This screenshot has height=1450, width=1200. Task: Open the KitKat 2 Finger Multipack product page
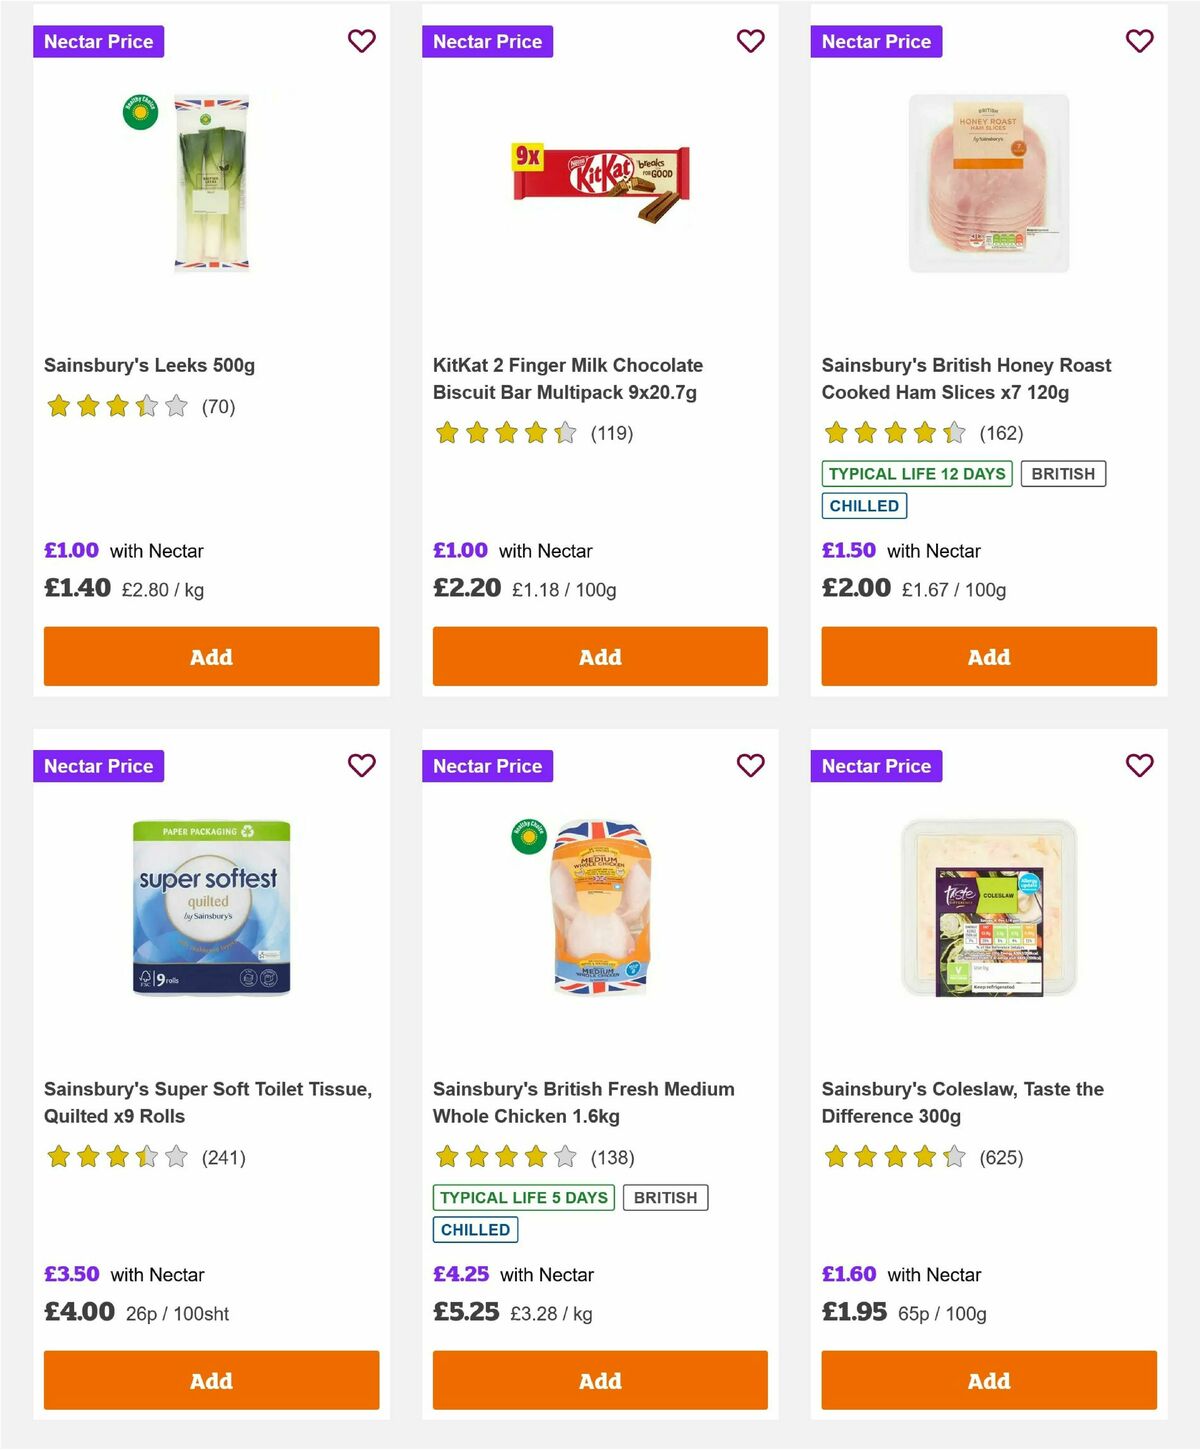click(x=567, y=378)
